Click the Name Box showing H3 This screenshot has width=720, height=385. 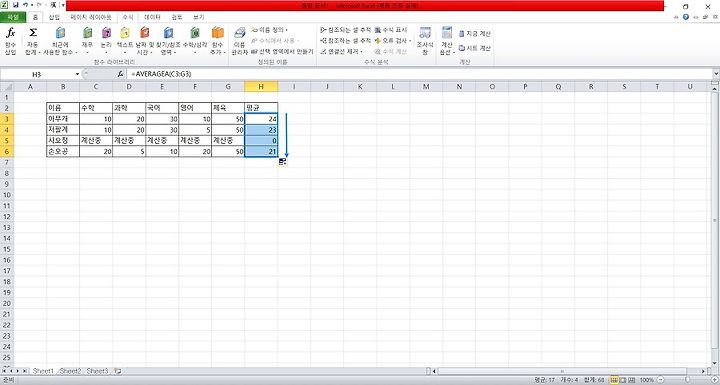coord(37,74)
